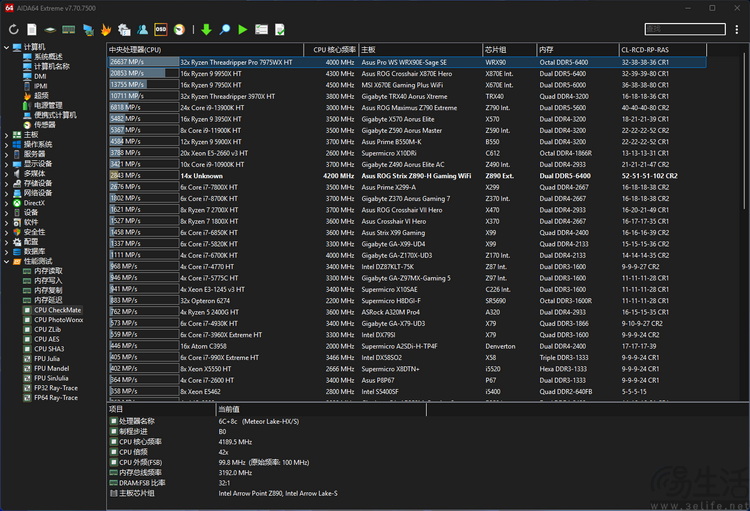750x511 pixels.
Task: Open the CPUID gear panel icon
Action: [124, 30]
